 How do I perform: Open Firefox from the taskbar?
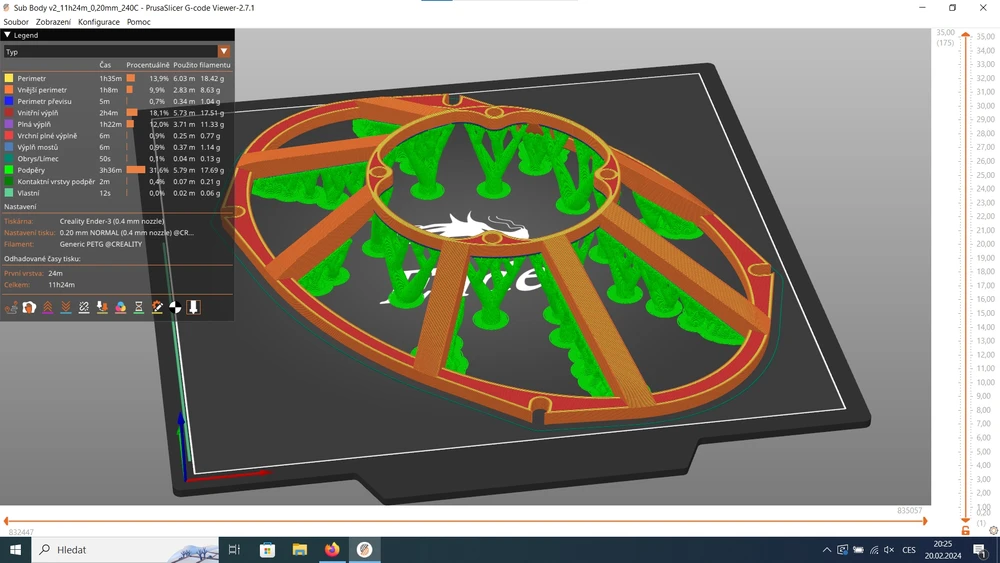click(332, 550)
